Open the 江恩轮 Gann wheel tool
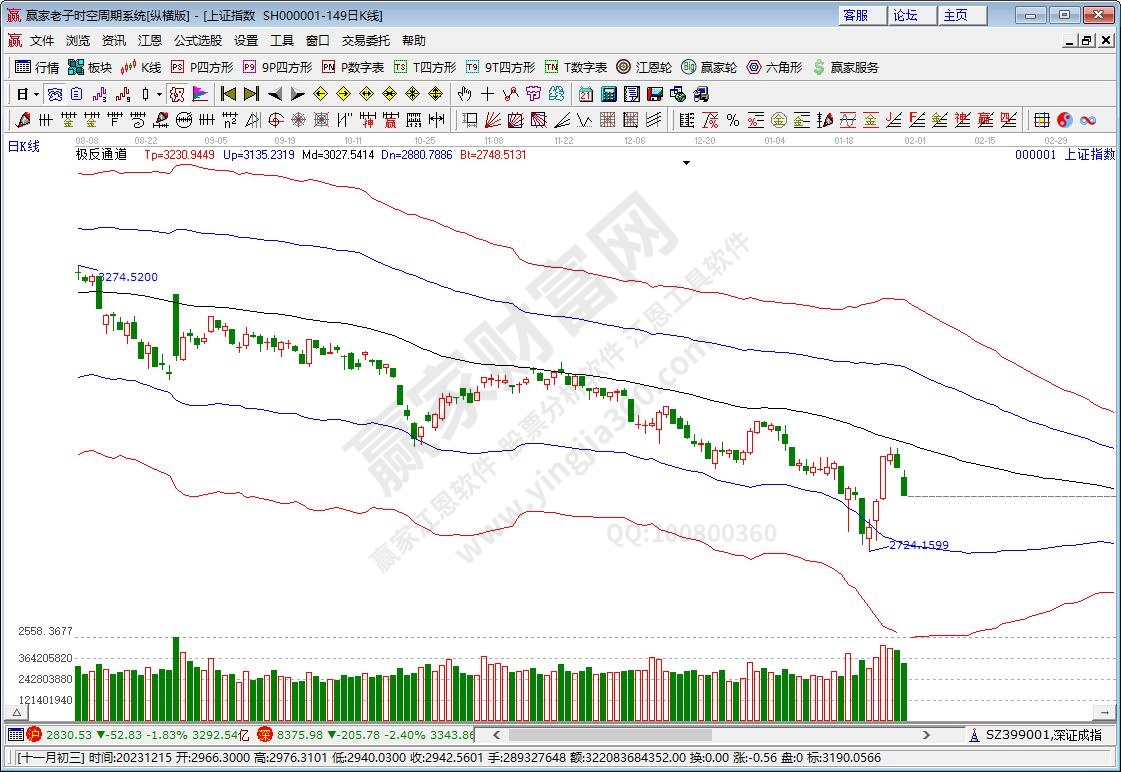1121x772 pixels. coord(648,67)
